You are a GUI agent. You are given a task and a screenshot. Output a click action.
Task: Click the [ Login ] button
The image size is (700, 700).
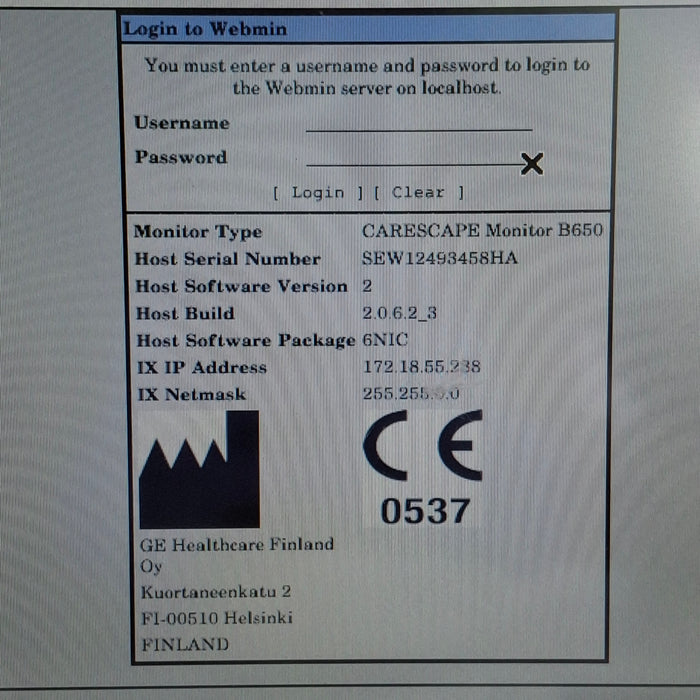318,193
